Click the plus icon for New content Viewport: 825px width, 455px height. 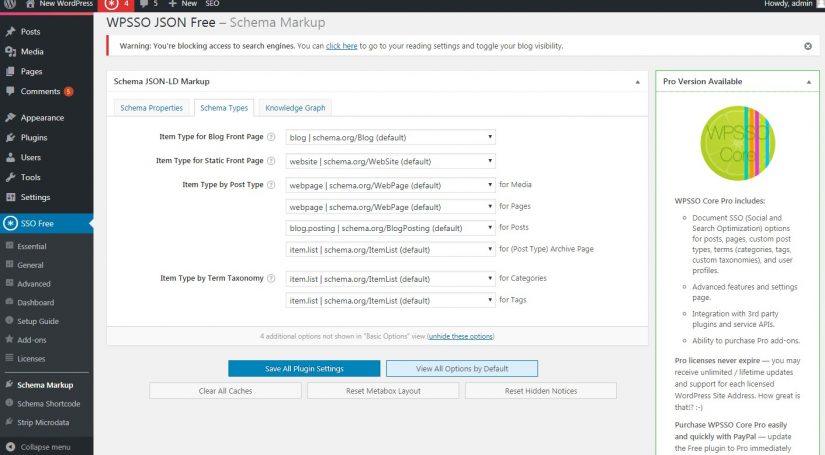pos(172,4)
